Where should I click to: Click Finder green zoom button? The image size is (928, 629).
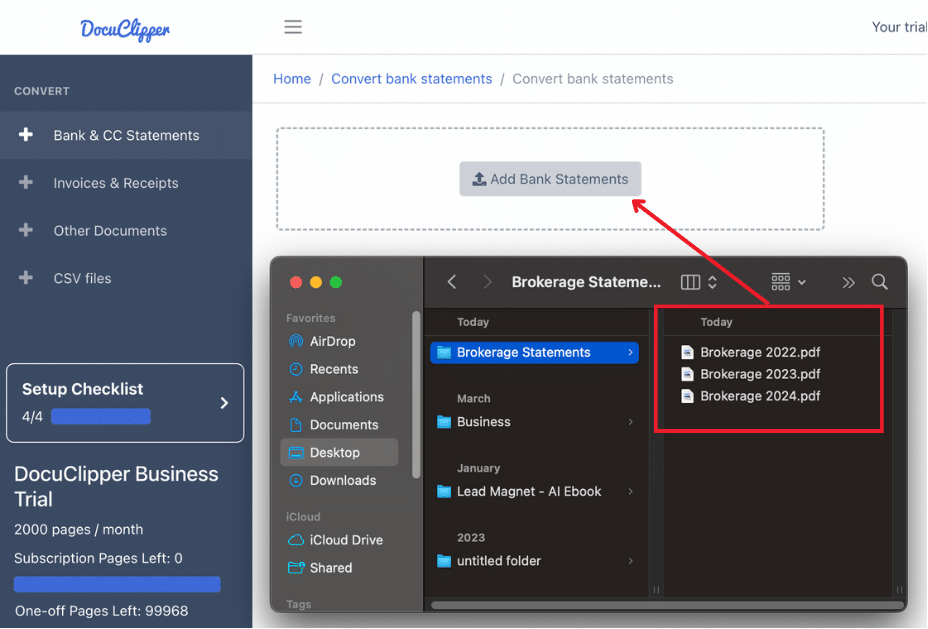coord(336,282)
